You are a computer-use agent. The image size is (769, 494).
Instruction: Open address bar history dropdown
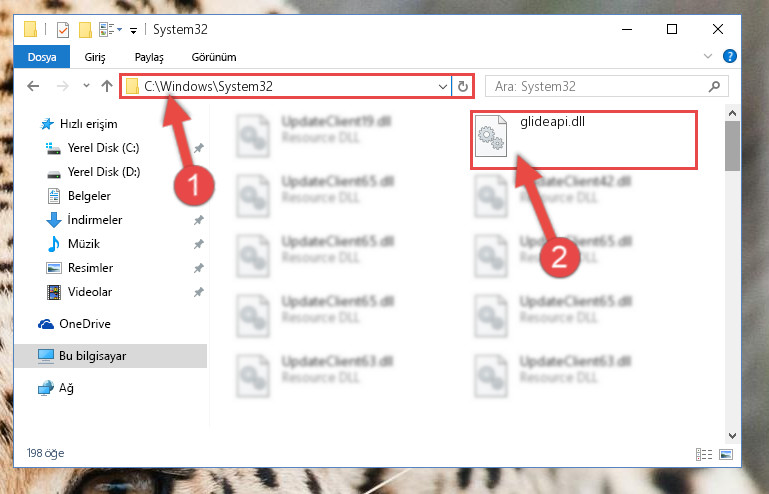click(x=442, y=87)
